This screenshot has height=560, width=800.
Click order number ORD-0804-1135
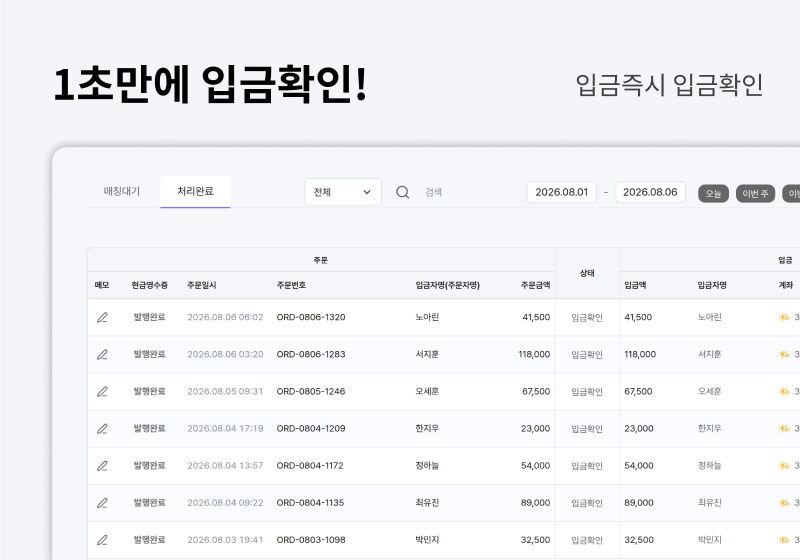point(310,503)
